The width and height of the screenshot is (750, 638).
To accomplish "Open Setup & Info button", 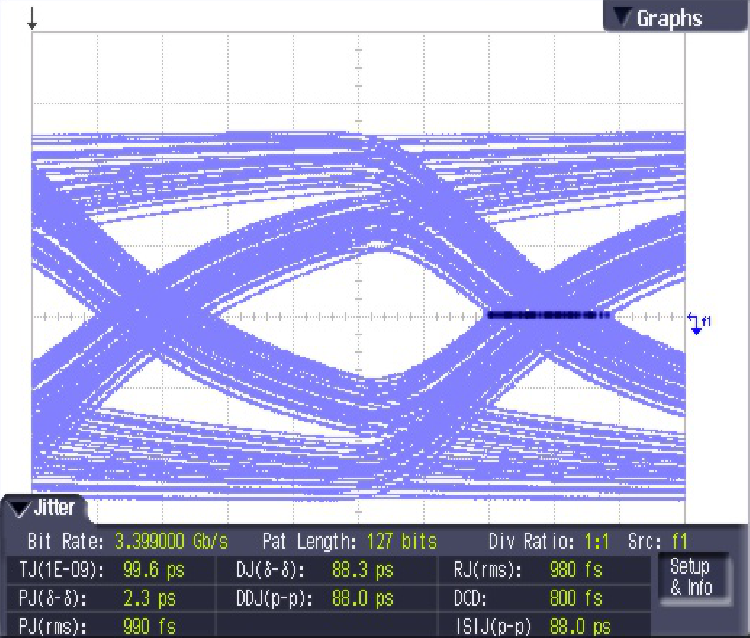I will tap(693, 577).
